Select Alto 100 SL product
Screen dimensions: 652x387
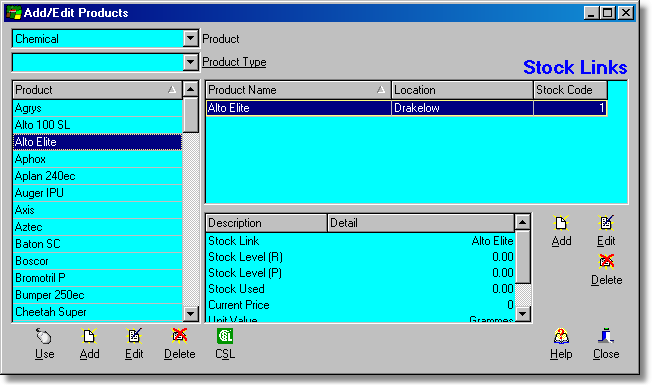[97, 125]
